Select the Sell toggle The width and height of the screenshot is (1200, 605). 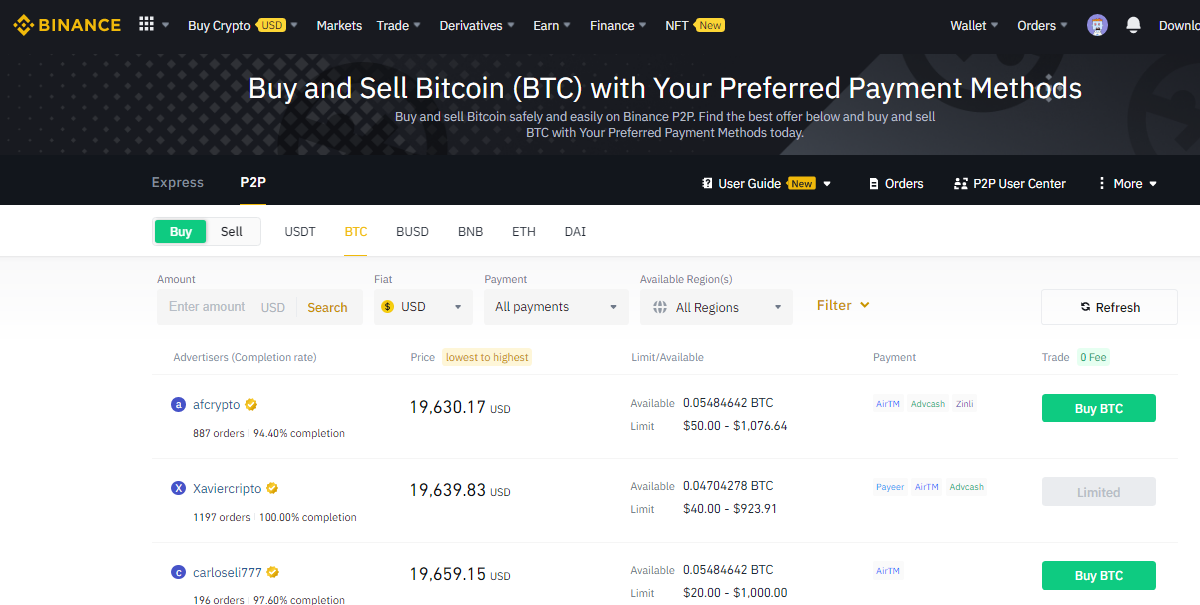(x=232, y=232)
